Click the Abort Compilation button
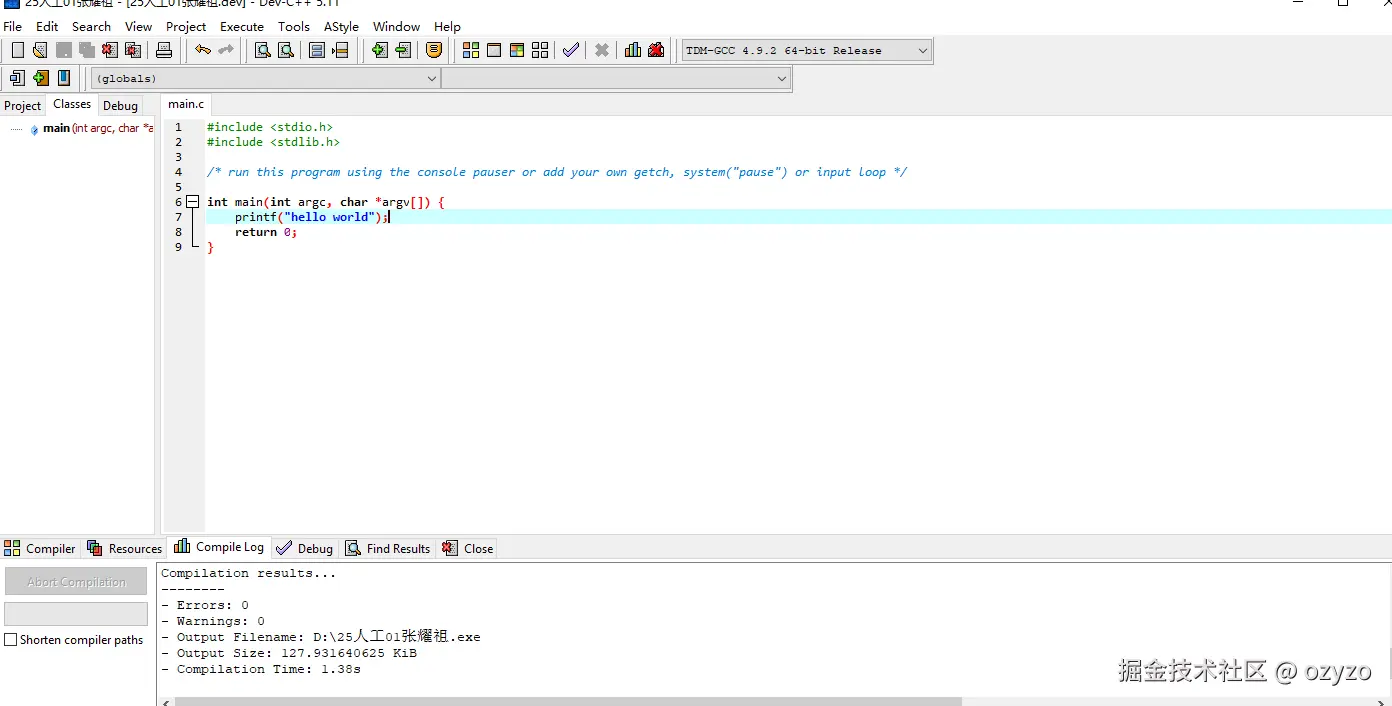The height and width of the screenshot is (706, 1392). click(x=76, y=581)
